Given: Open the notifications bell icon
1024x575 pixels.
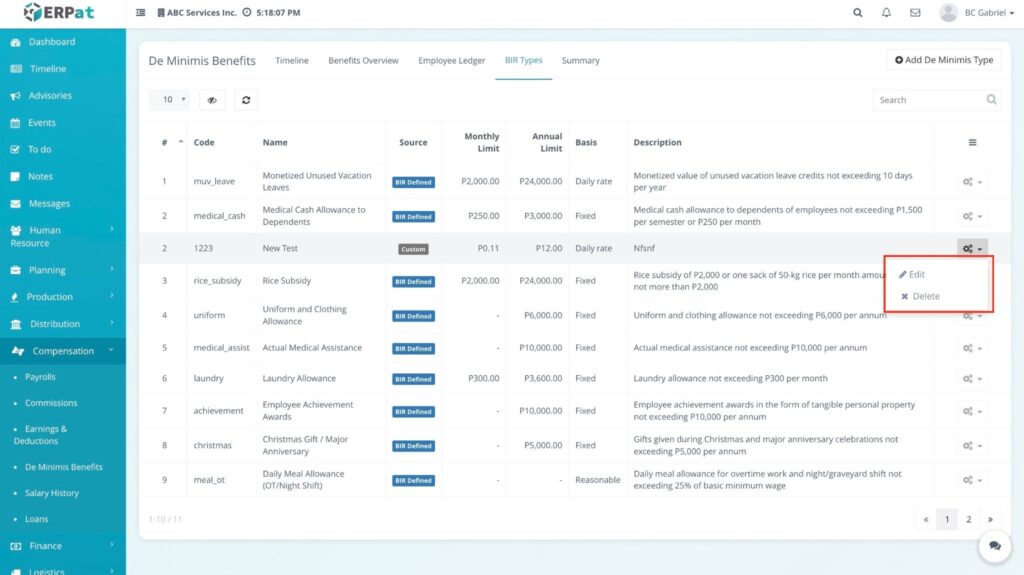Looking at the screenshot, I should pos(886,13).
